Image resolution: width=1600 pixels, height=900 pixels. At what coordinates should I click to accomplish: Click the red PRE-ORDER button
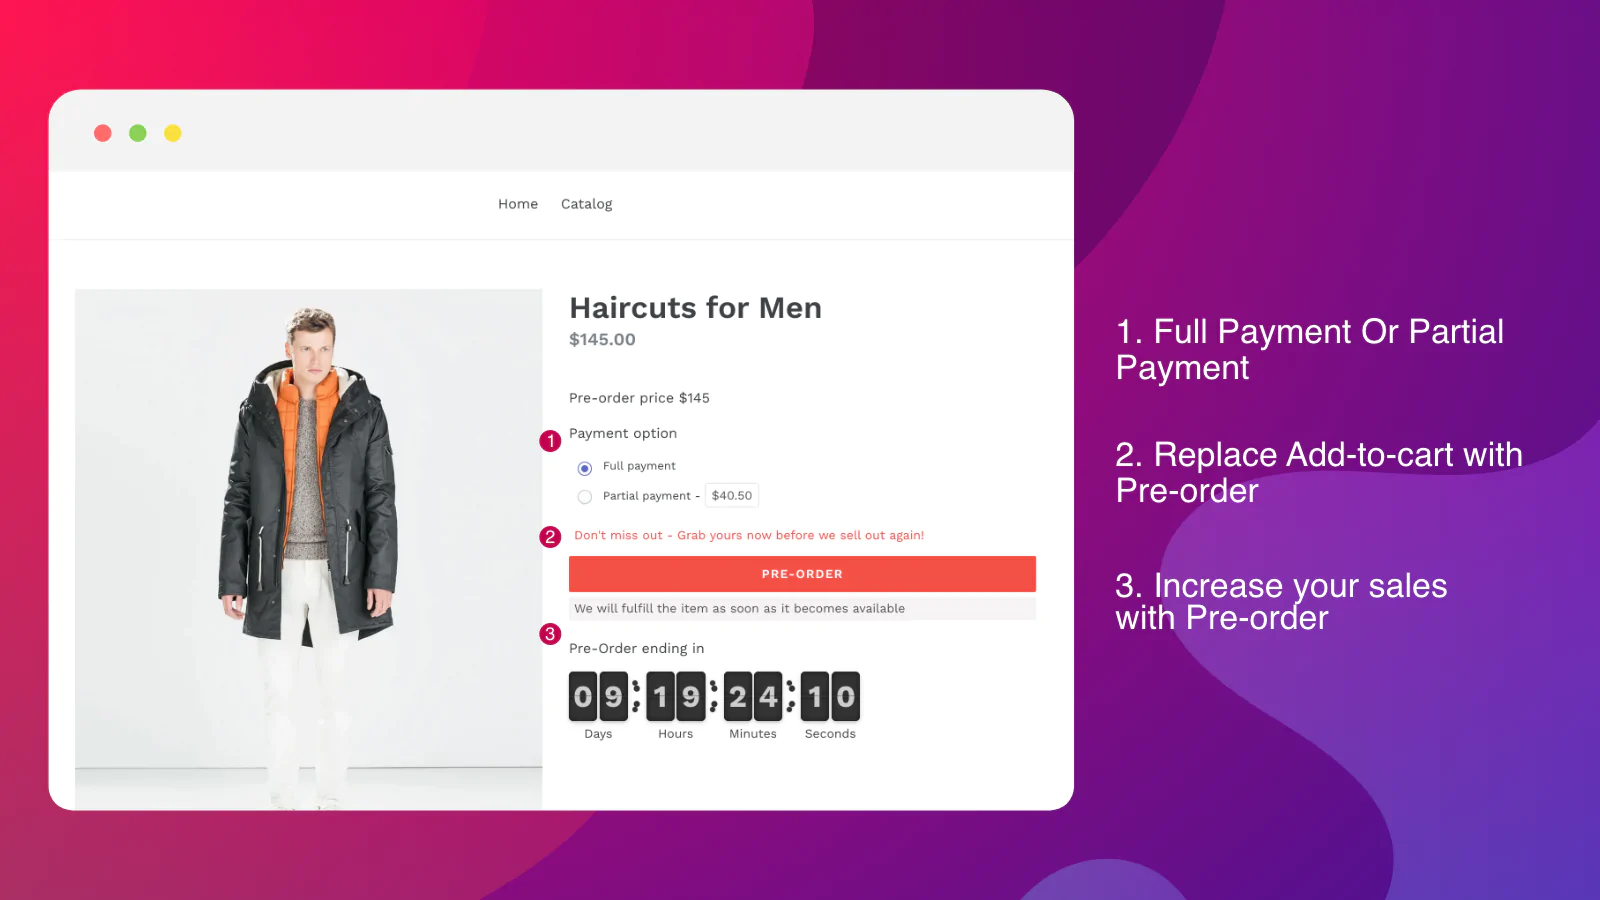click(802, 574)
